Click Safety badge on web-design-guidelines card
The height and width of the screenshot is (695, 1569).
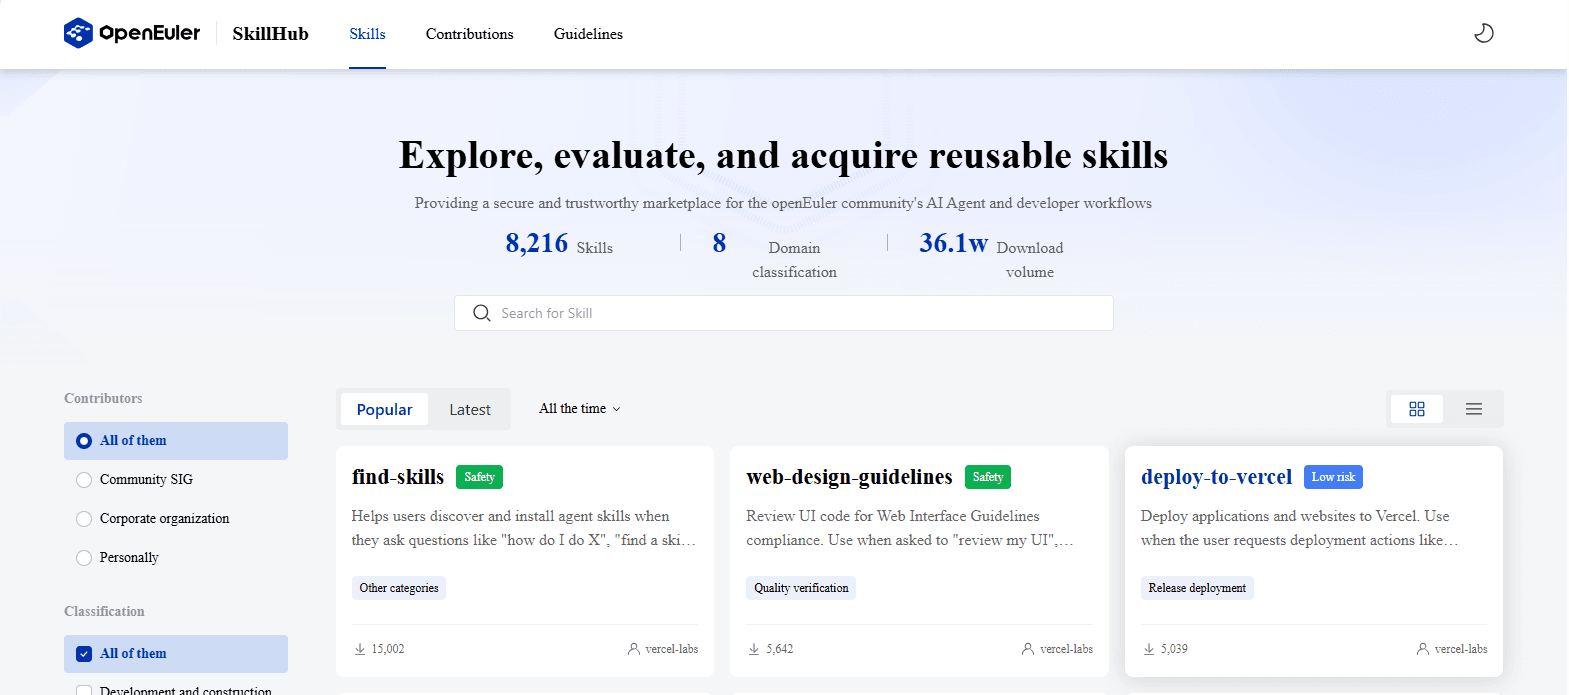pyautogui.click(x=988, y=477)
